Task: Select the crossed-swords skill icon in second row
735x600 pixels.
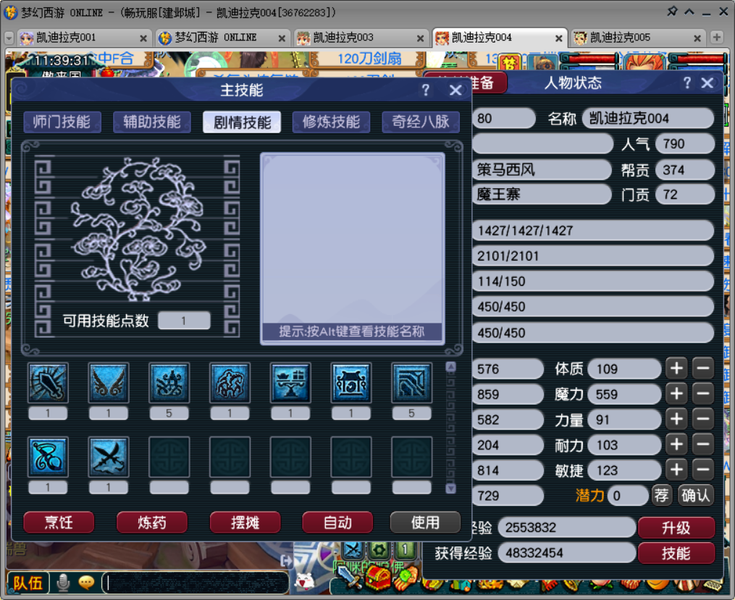Action: coord(108,457)
